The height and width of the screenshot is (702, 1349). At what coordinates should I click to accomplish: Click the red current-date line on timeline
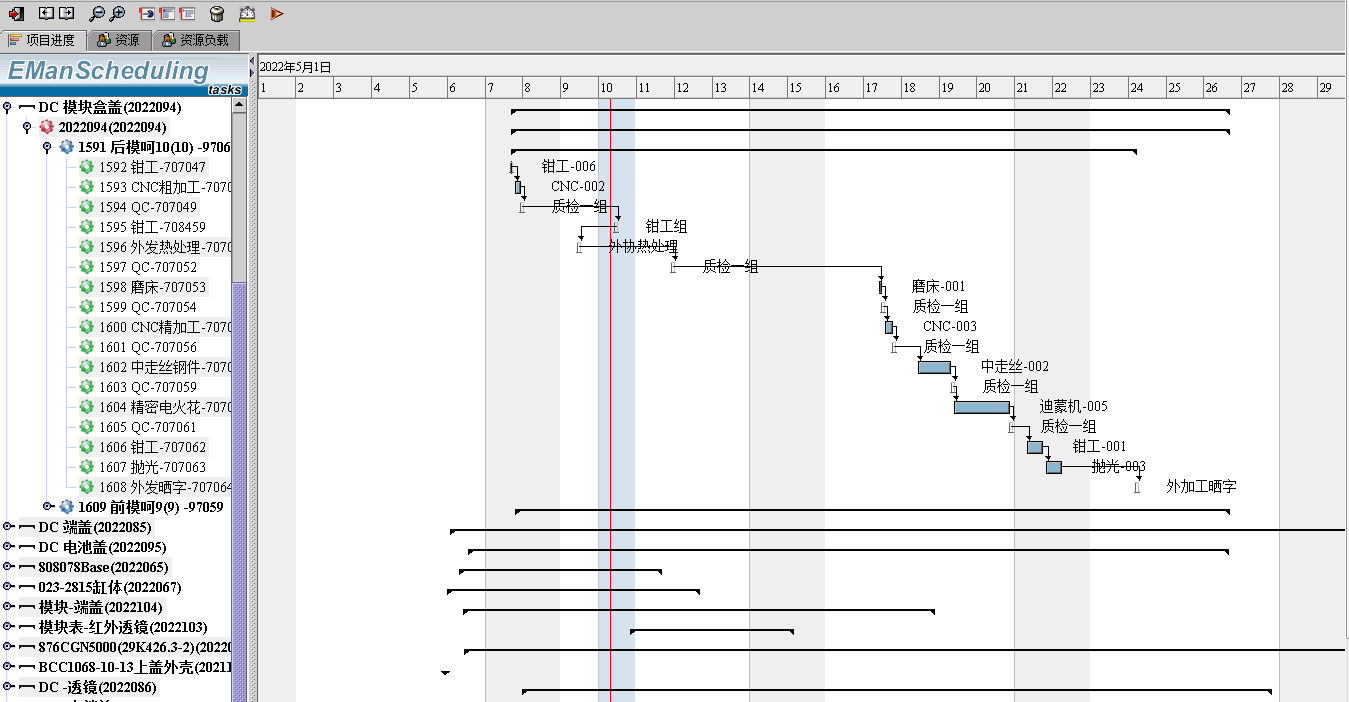click(610, 400)
